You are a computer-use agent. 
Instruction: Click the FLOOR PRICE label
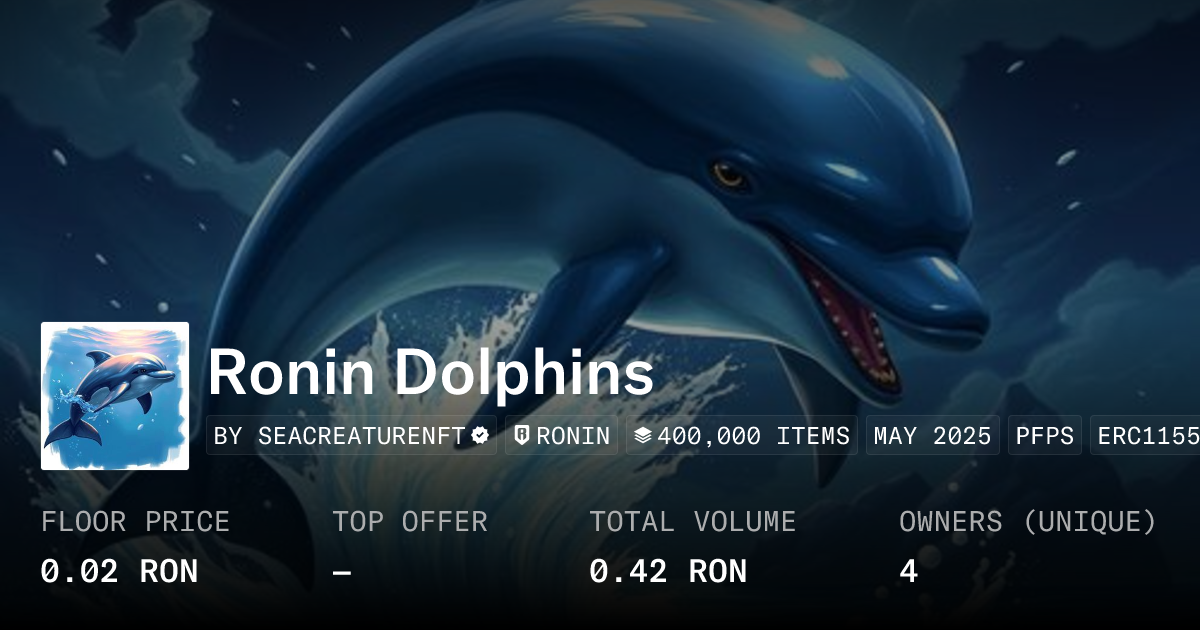(x=135, y=522)
